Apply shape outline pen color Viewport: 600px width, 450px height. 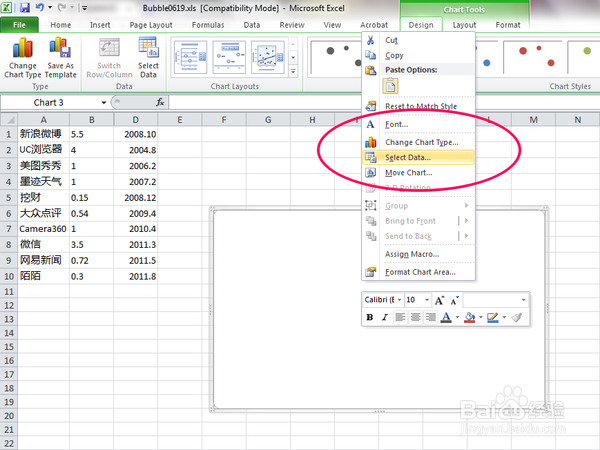(x=492, y=317)
